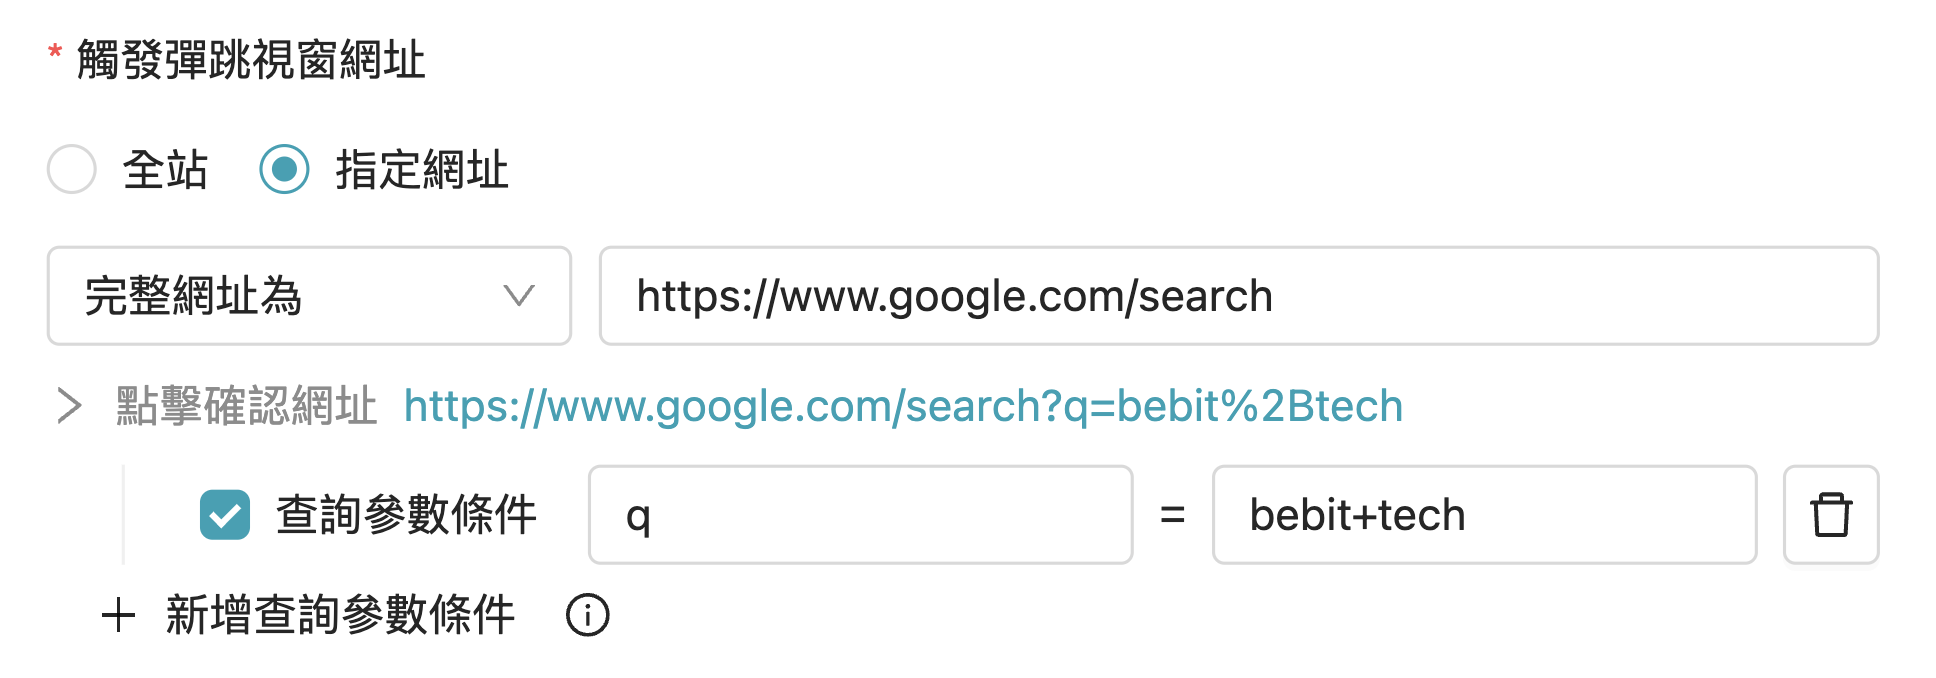
Task: Click the 觸發彈跳視窗網址 field label
Action: tap(250, 60)
